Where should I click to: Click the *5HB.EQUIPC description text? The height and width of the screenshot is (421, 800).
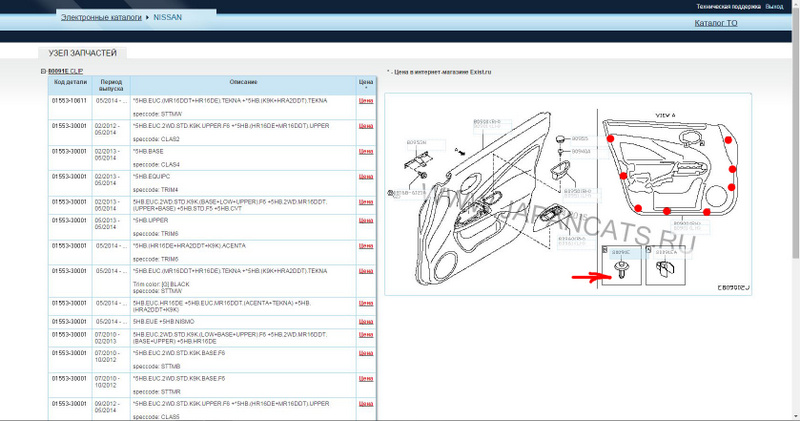[152, 177]
